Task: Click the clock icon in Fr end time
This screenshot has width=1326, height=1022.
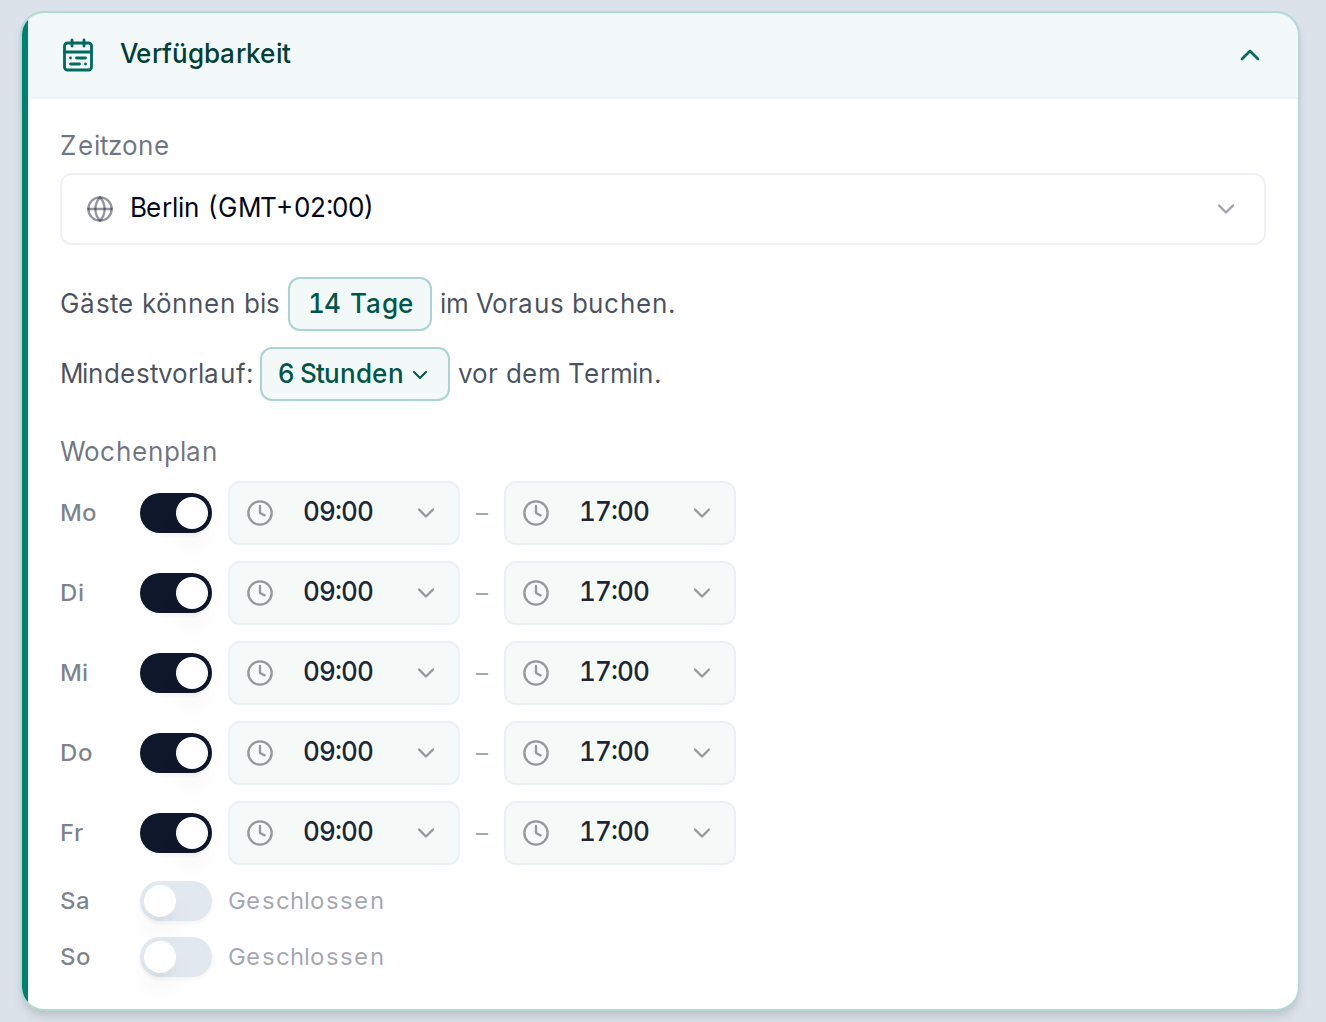Action: pos(536,833)
